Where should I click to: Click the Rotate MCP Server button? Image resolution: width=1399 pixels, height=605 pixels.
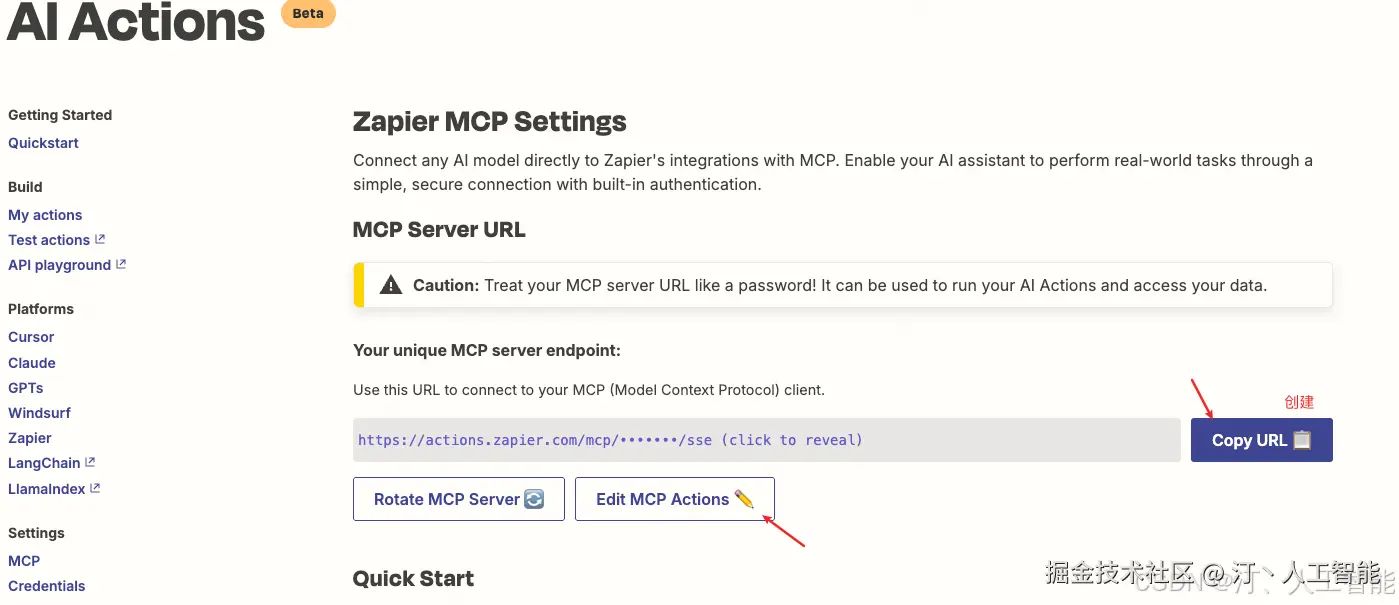(459, 499)
